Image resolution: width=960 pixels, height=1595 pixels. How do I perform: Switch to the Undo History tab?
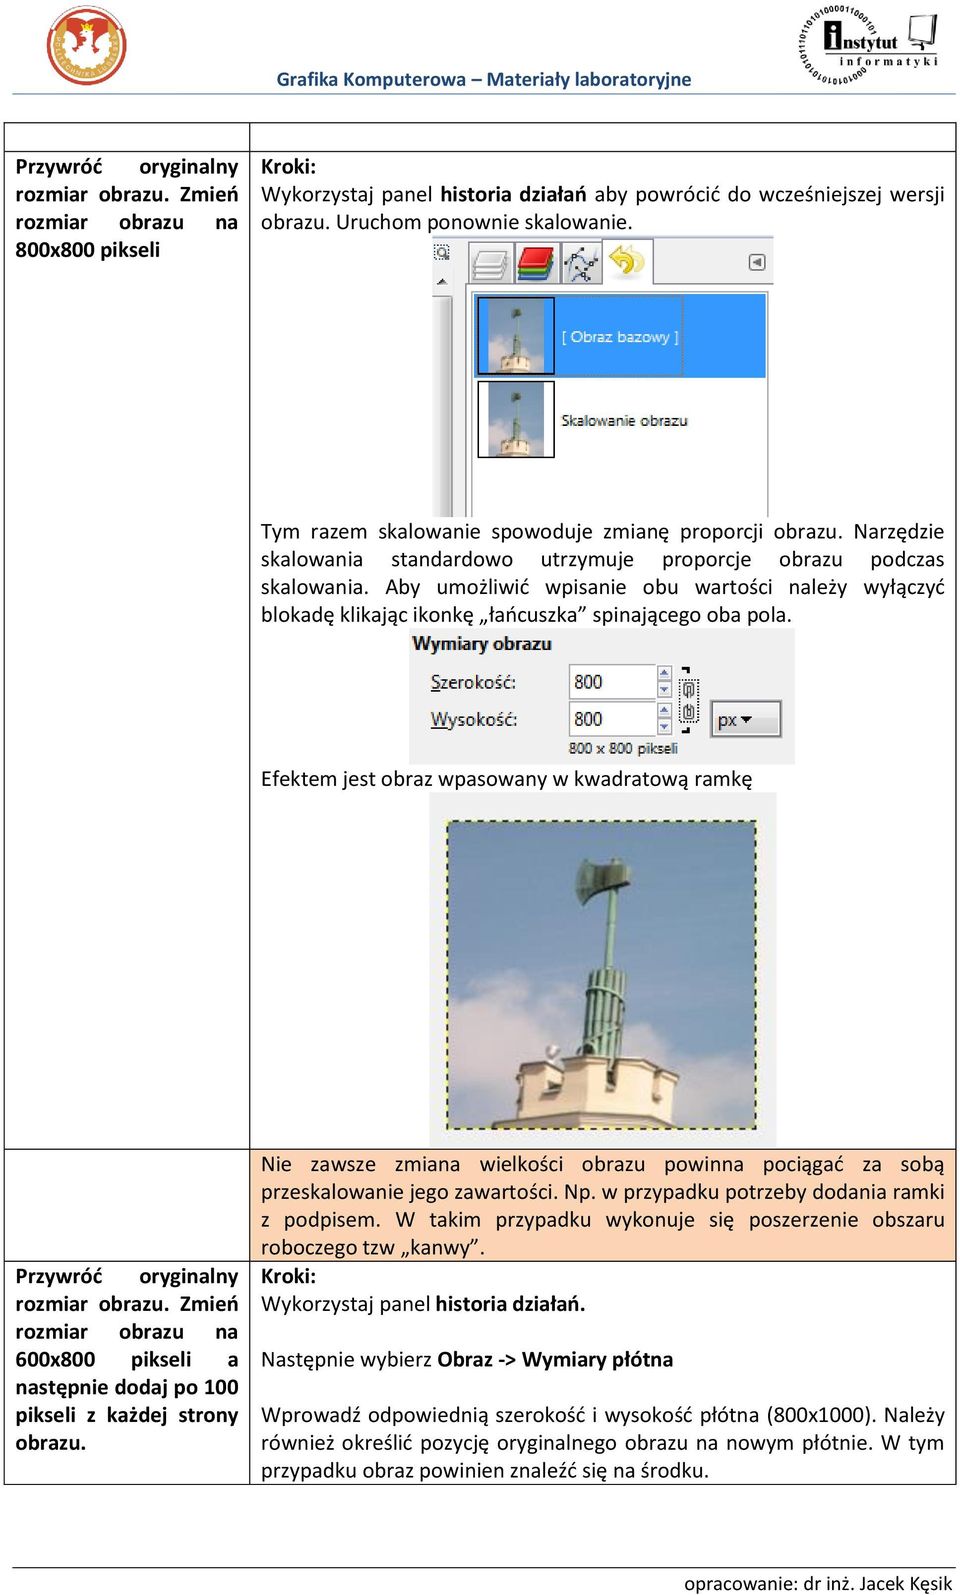coord(627,262)
